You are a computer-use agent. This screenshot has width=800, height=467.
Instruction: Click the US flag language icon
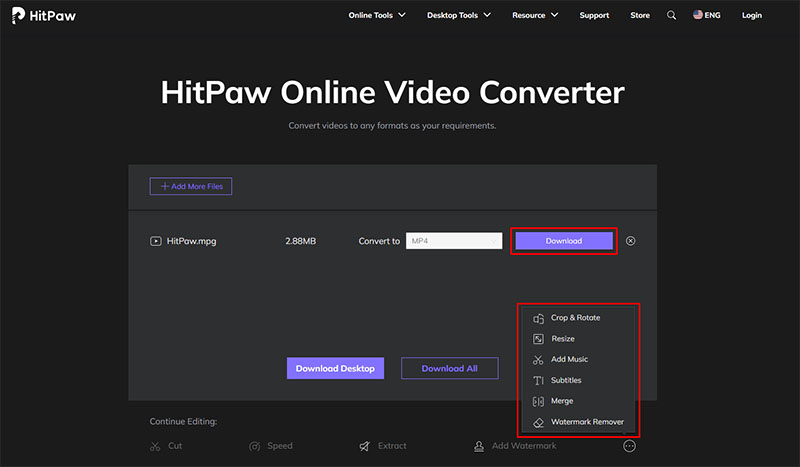point(697,15)
